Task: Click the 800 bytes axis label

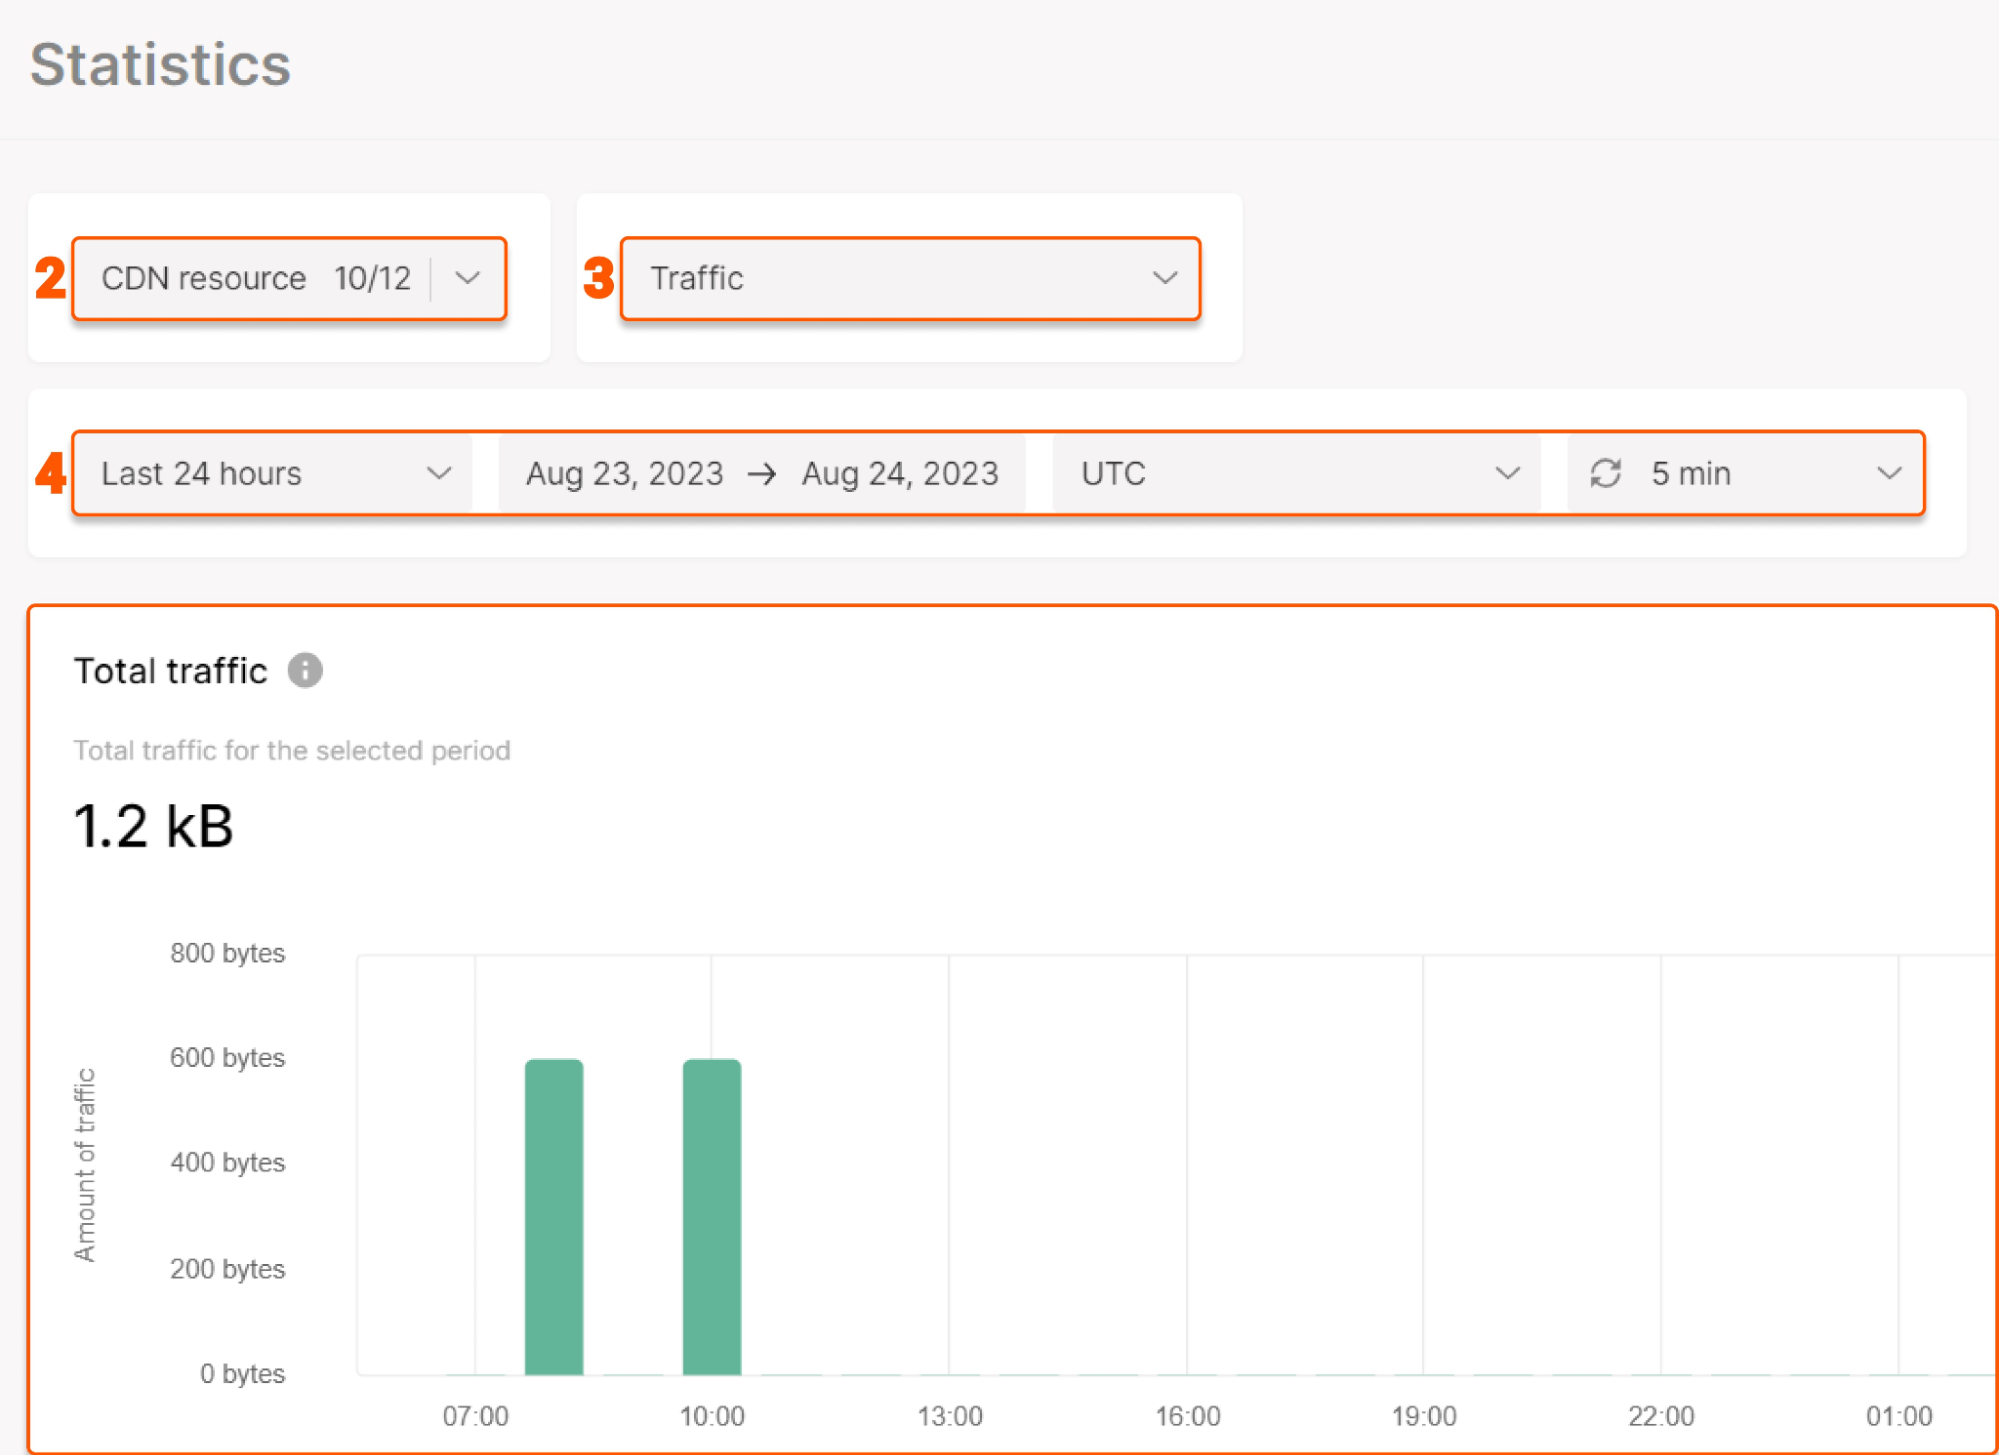Action: [227, 953]
